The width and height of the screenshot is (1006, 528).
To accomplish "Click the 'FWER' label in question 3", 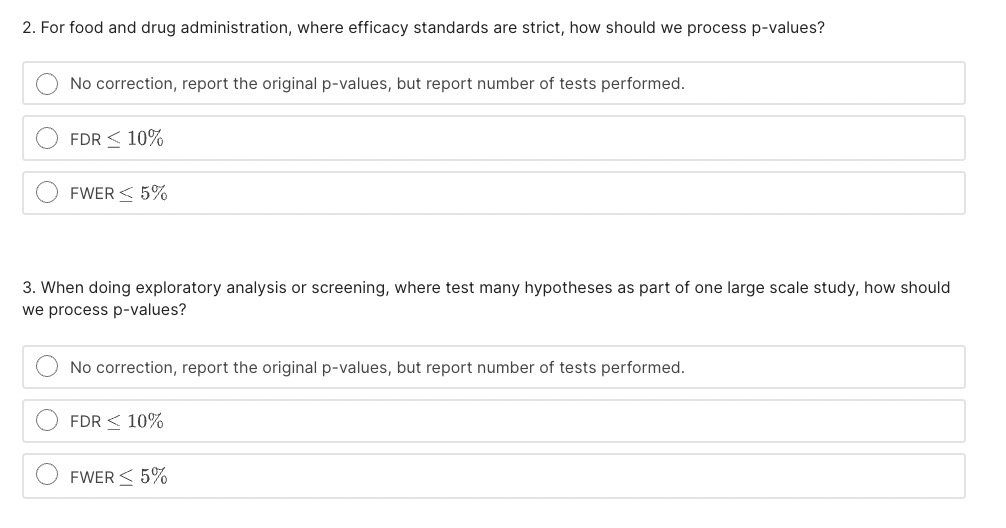I will 92,477.
